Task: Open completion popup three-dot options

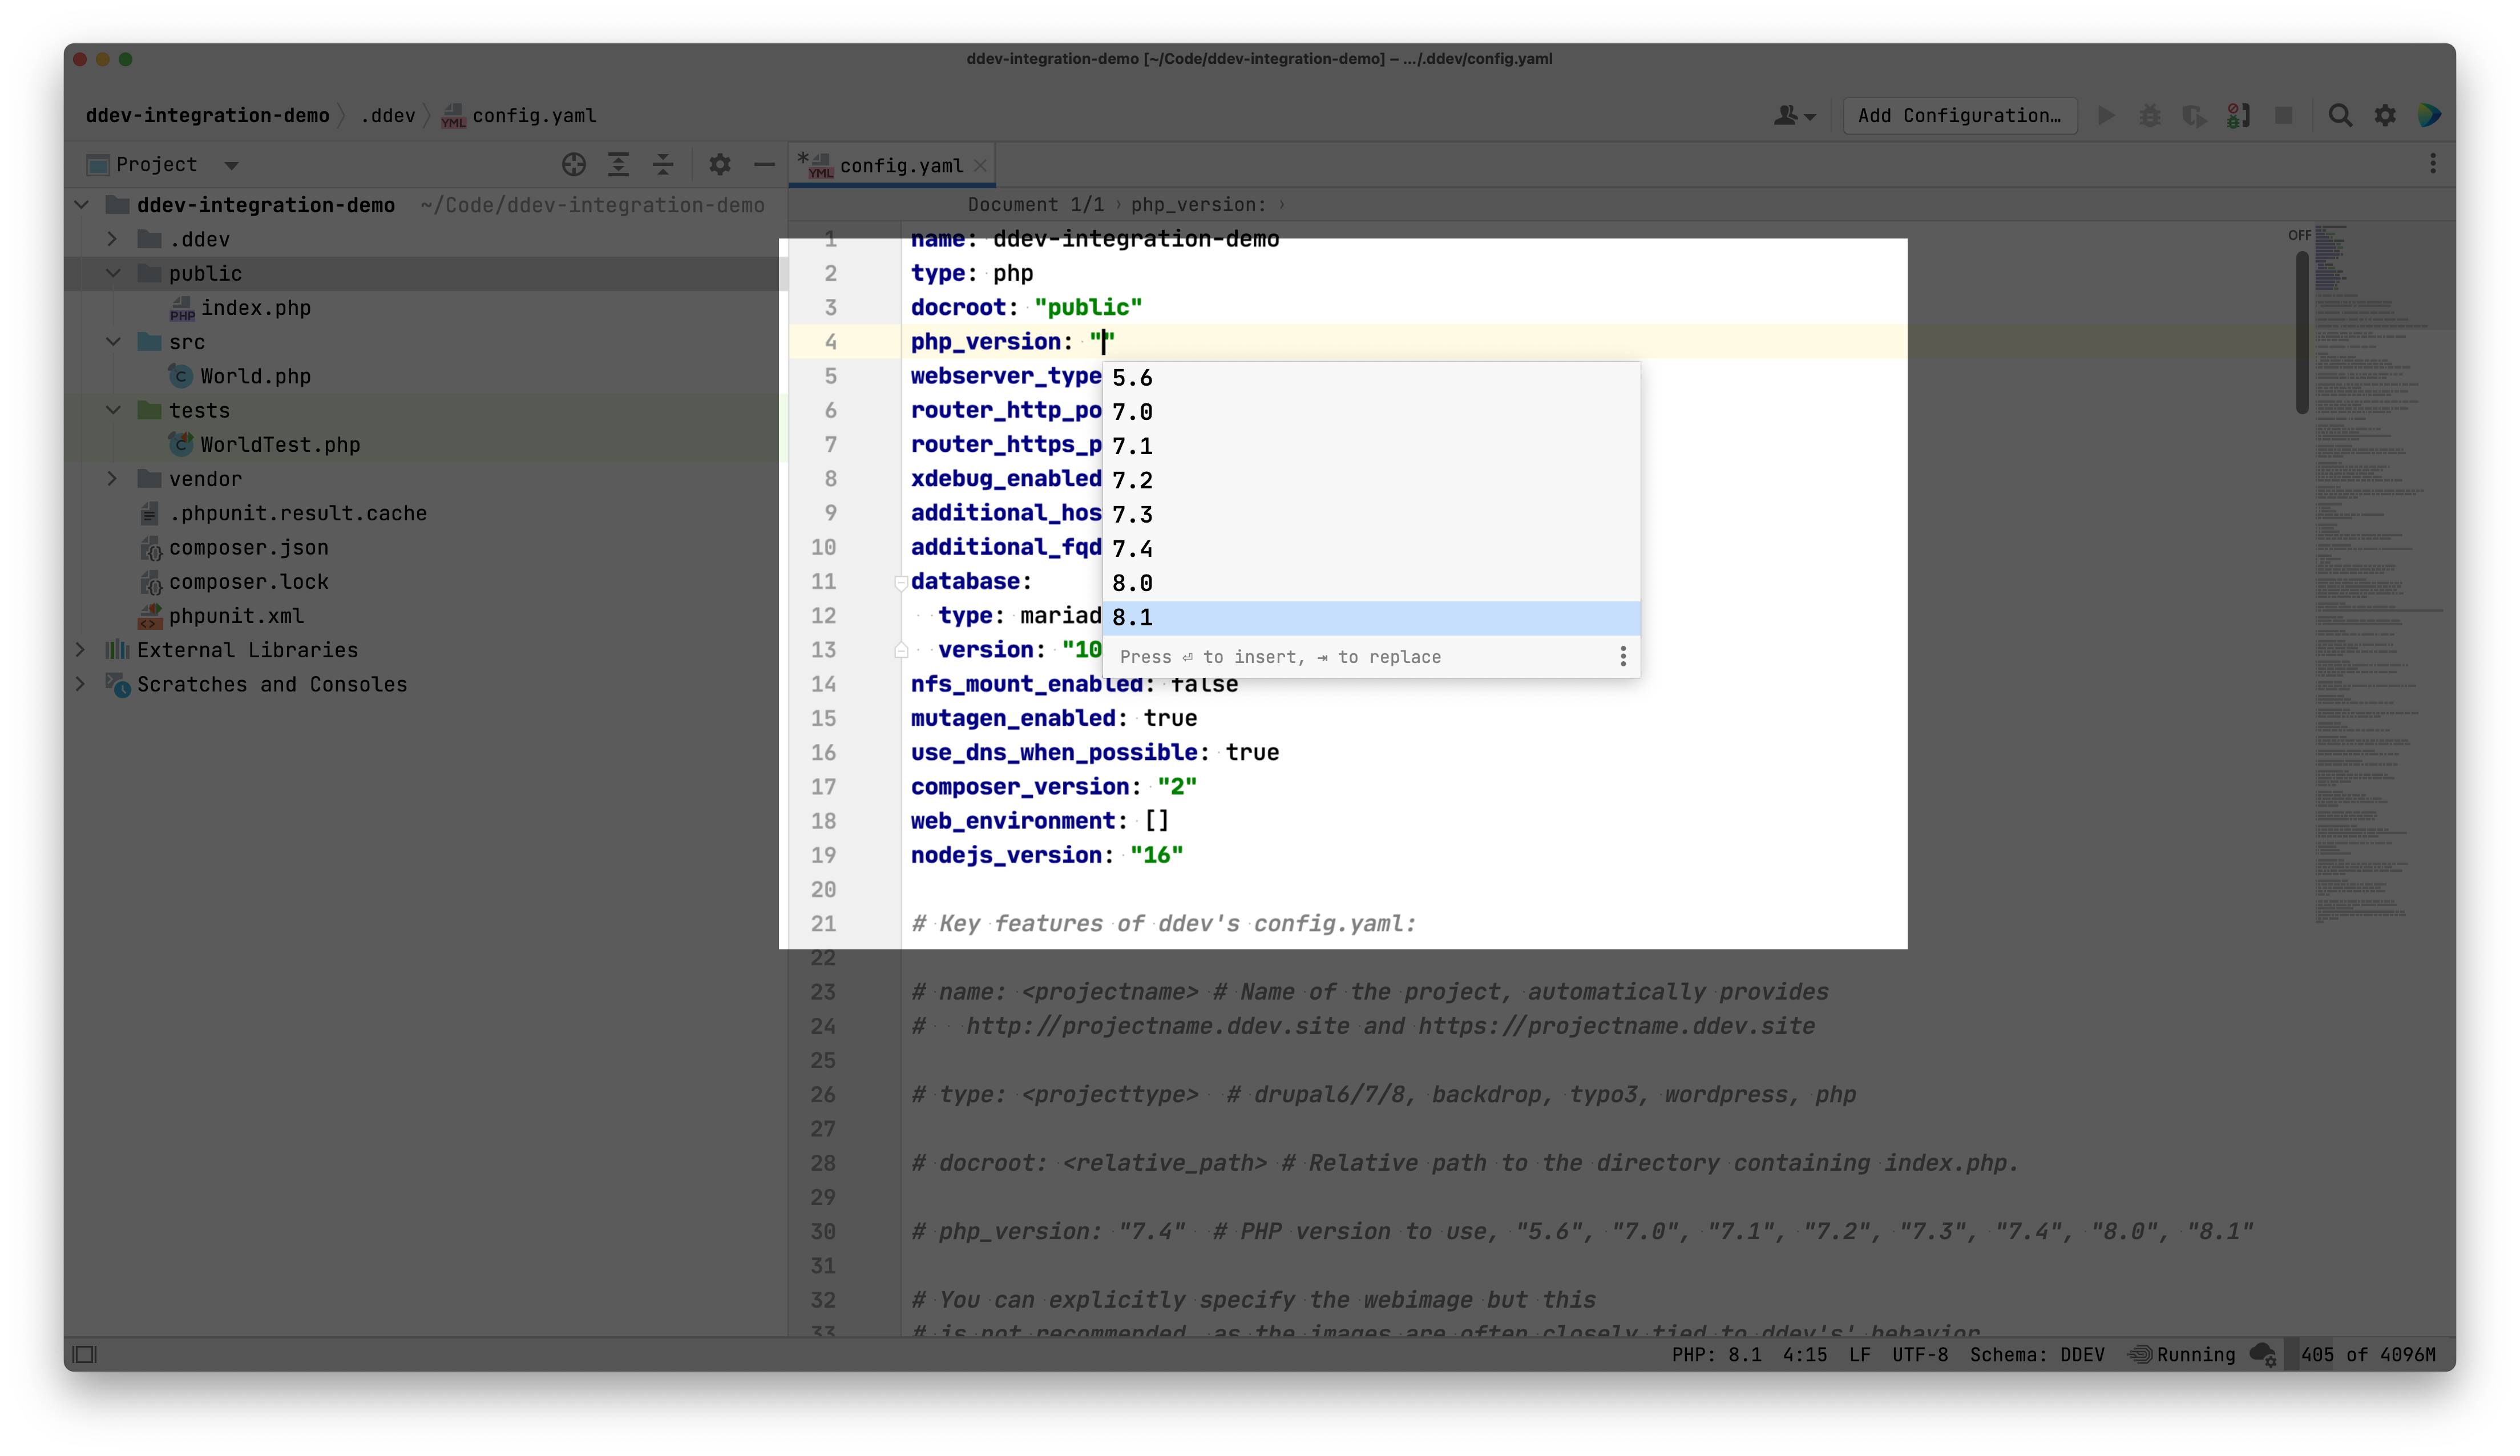Action: tap(1623, 657)
